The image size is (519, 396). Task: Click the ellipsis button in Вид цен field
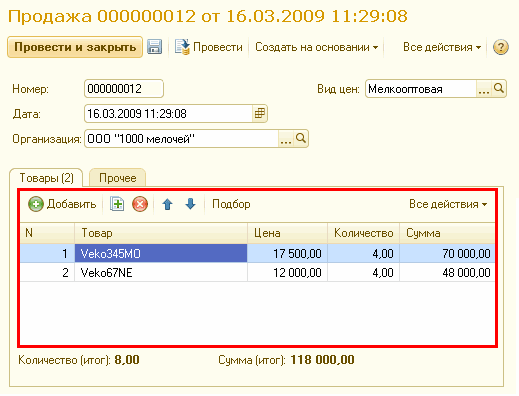tap(484, 89)
